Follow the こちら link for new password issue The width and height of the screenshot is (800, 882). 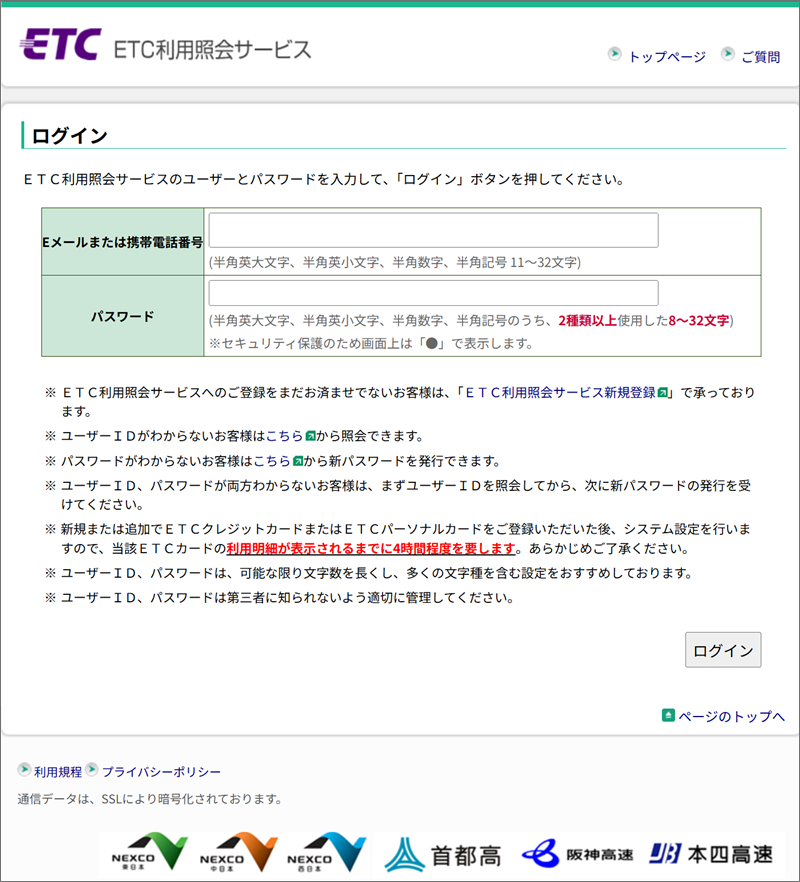[272, 461]
